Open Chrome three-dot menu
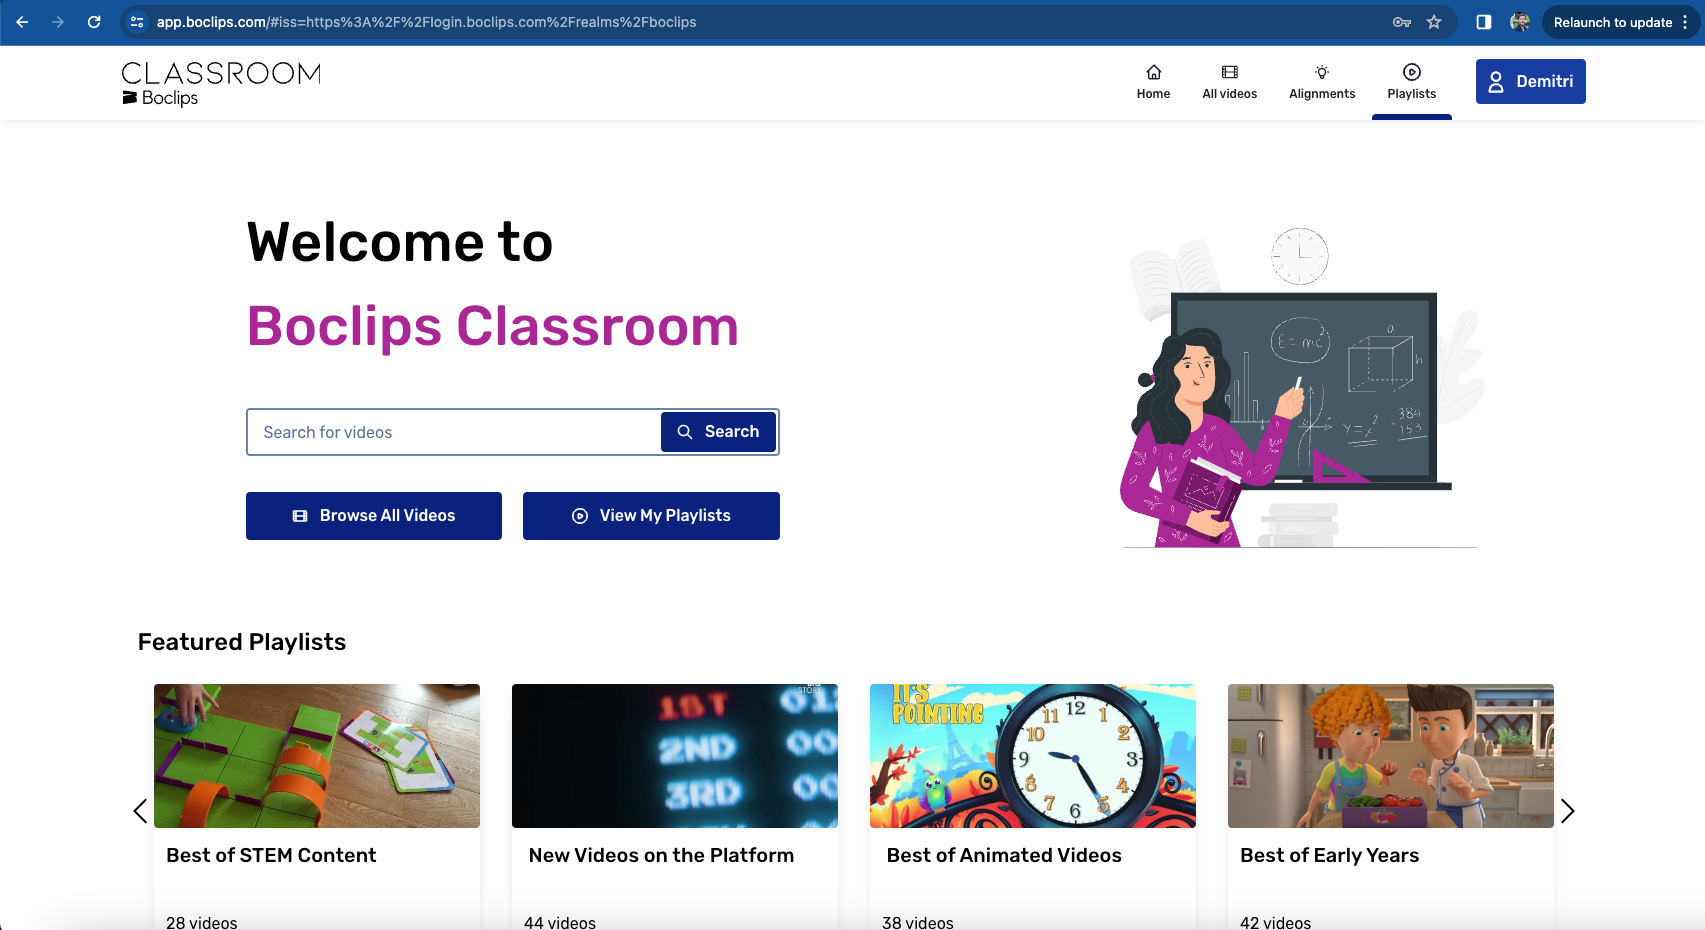The image size is (1705, 930). tap(1685, 22)
